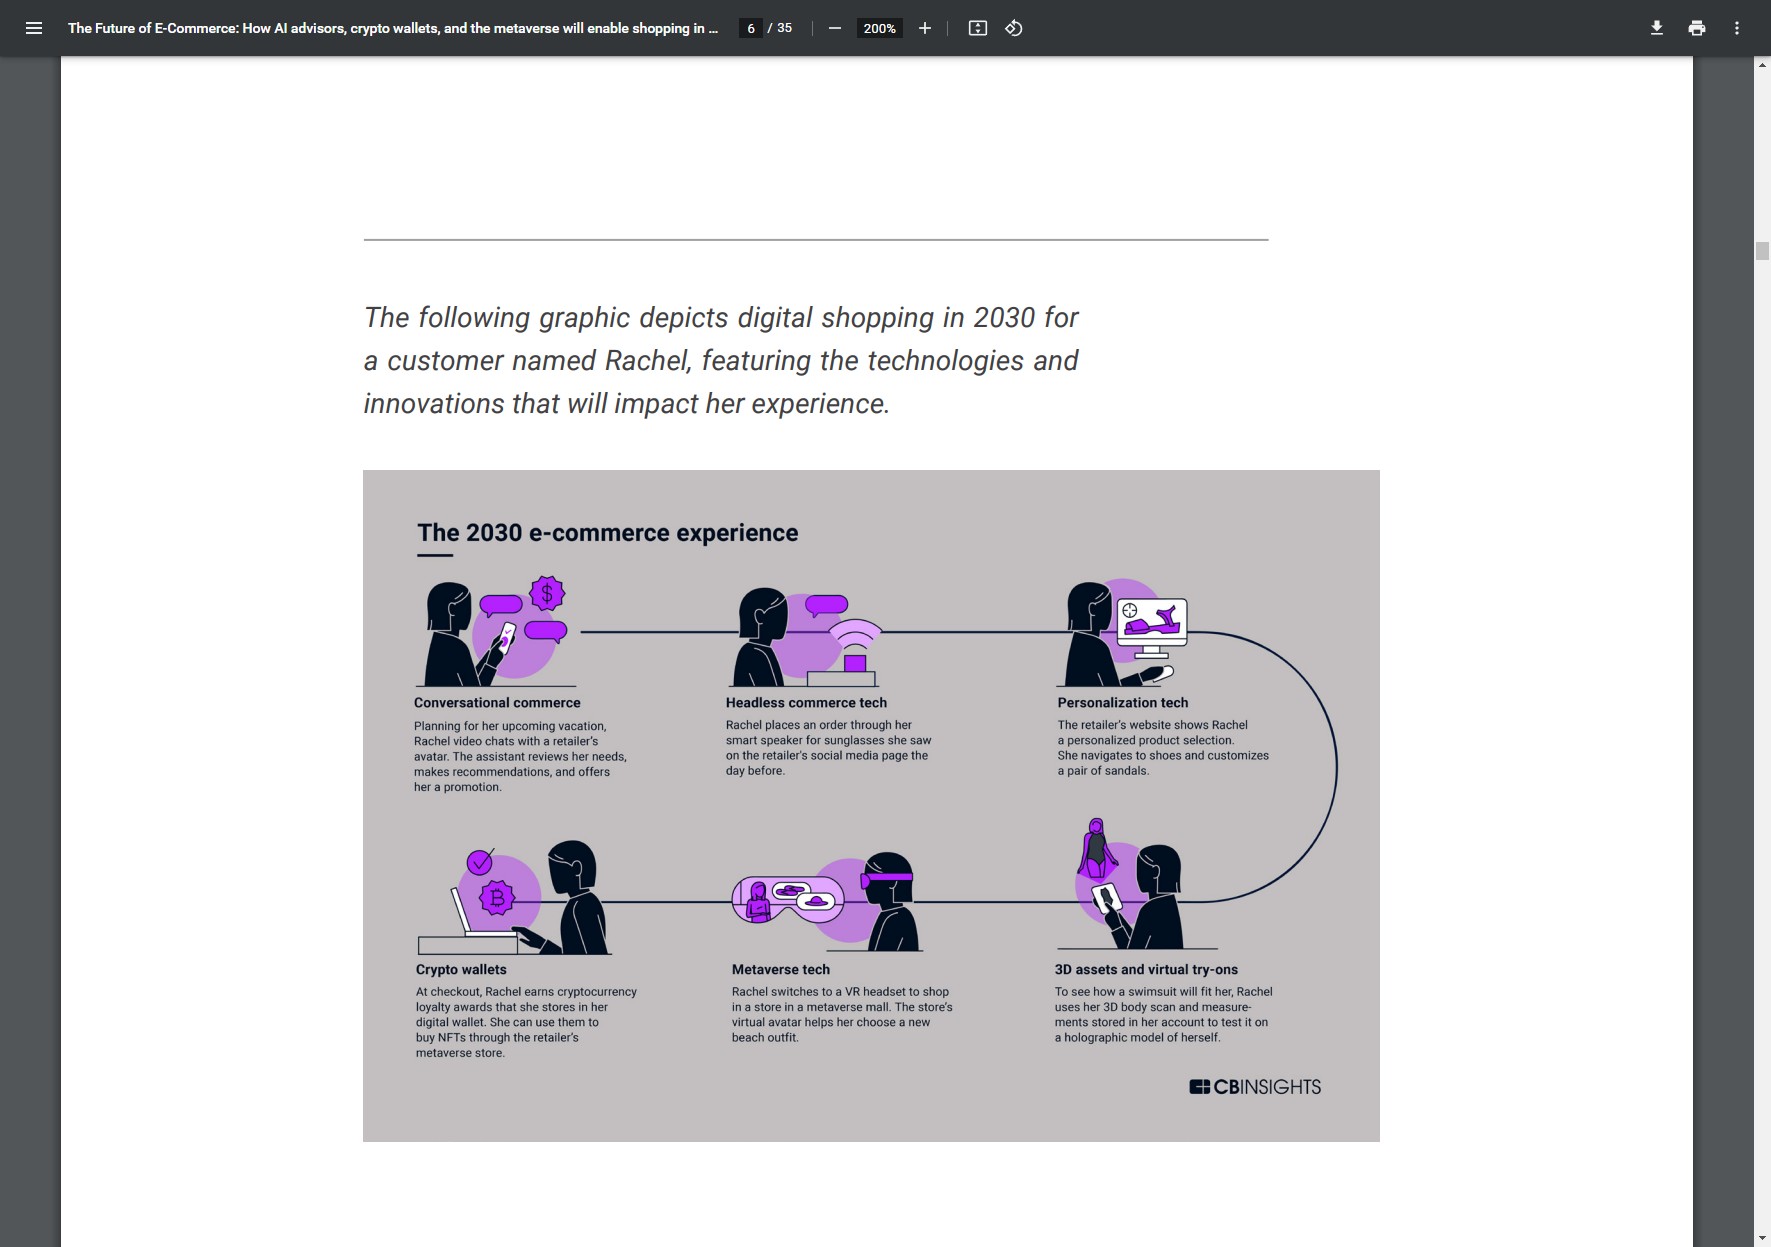Click the scroll up arrow
1771x1247 pixels.
(x=1762, y=65)
